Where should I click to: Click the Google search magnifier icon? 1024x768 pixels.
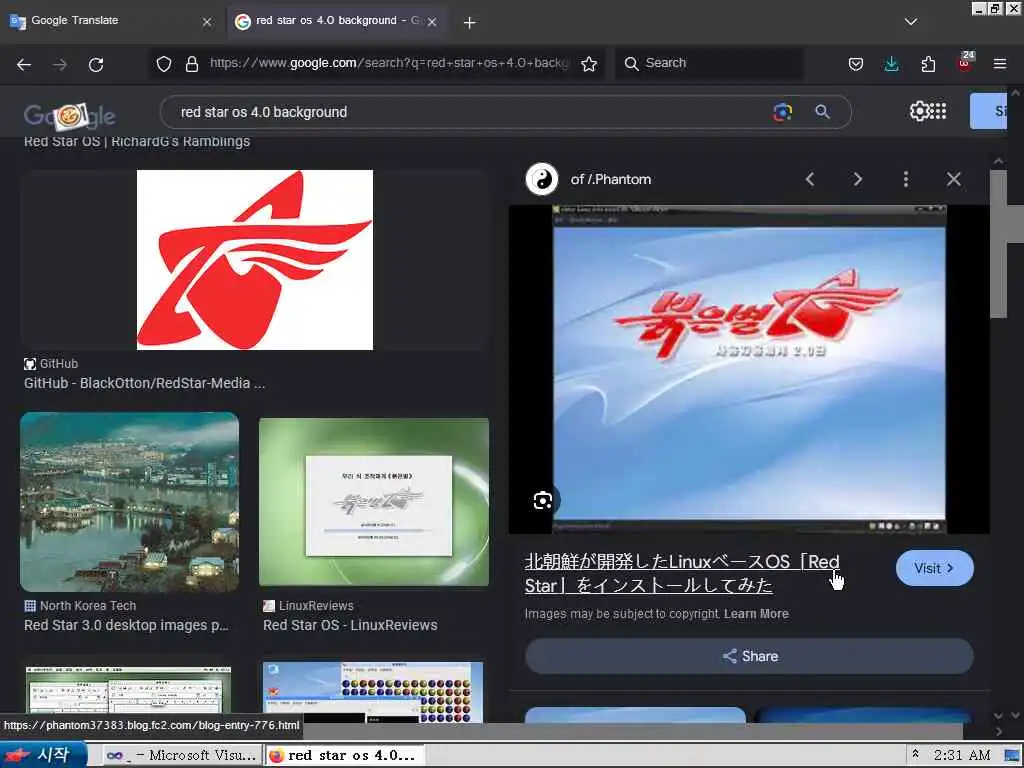[x=822, y=112]
